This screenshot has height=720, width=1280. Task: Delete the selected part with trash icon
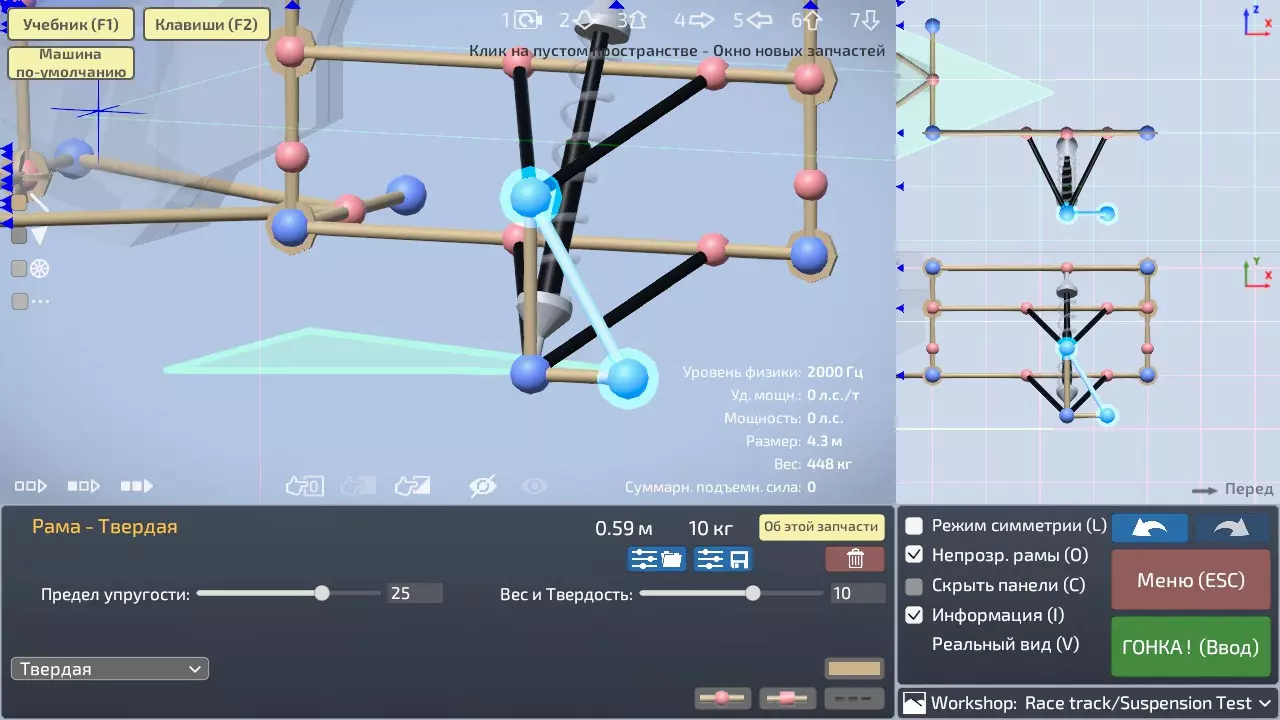coord(855,559)
